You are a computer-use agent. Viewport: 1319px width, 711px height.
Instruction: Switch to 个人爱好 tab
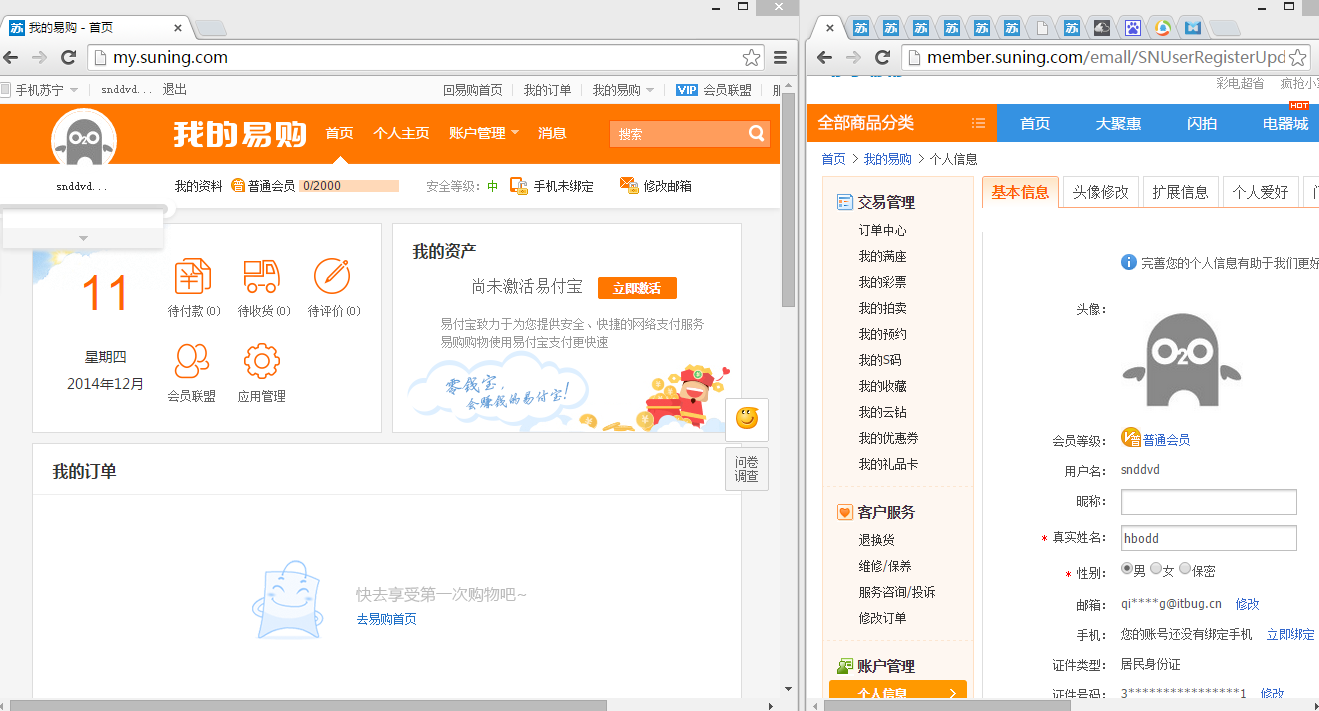[x=1260, y=192]
